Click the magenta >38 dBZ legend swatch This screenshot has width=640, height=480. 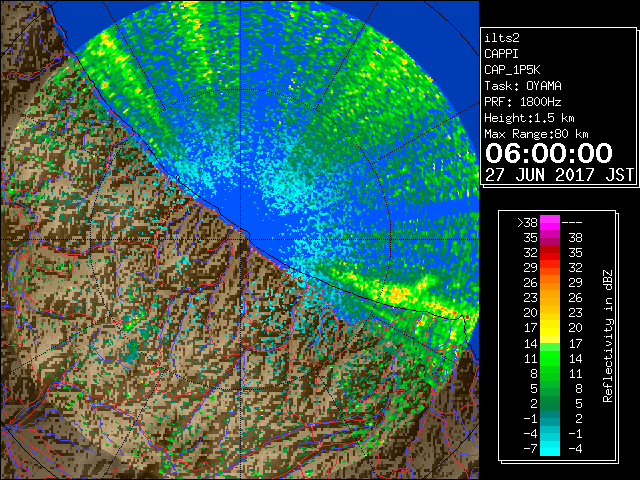(x=550, y=223)
